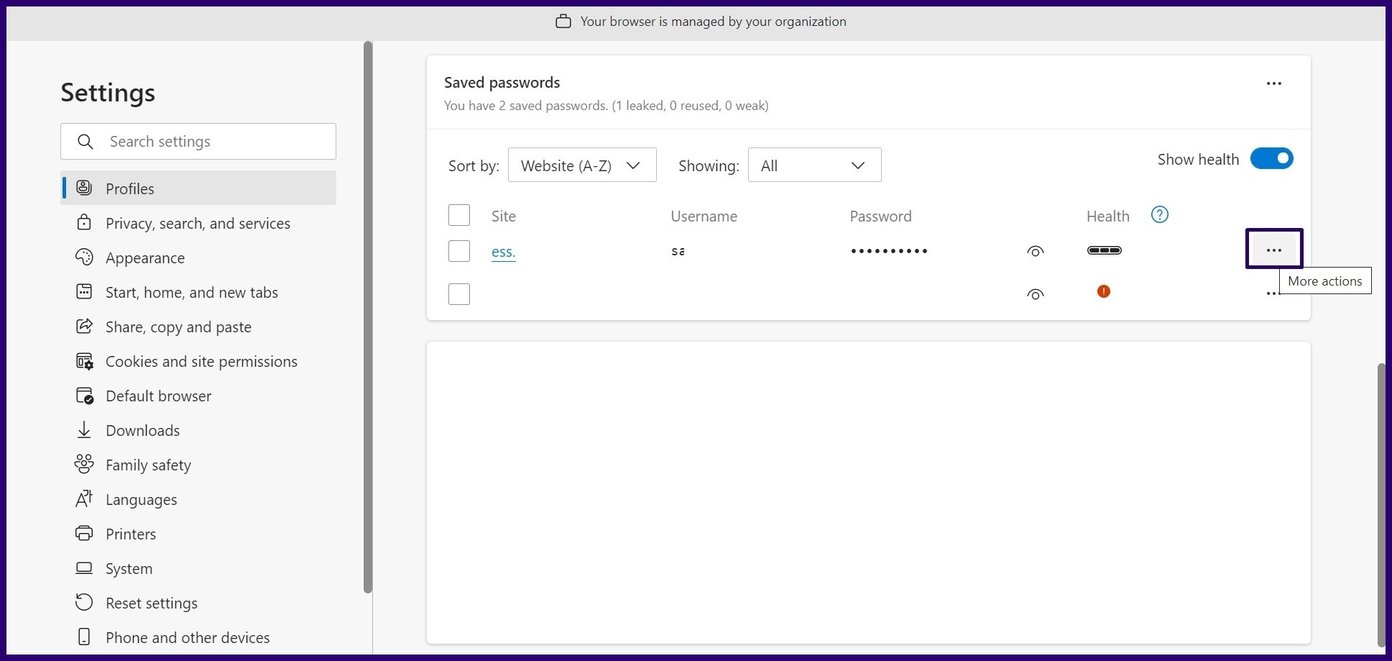Open Family safety settings
This screenshot has height=661, width=1392.
pos(198,464)
